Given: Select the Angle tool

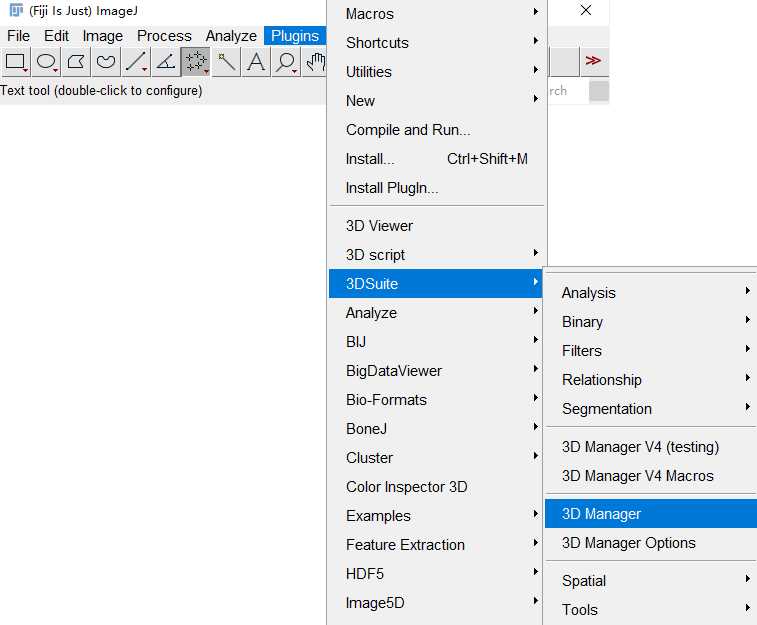Looking at the screenshot, I should coord(166,61).
